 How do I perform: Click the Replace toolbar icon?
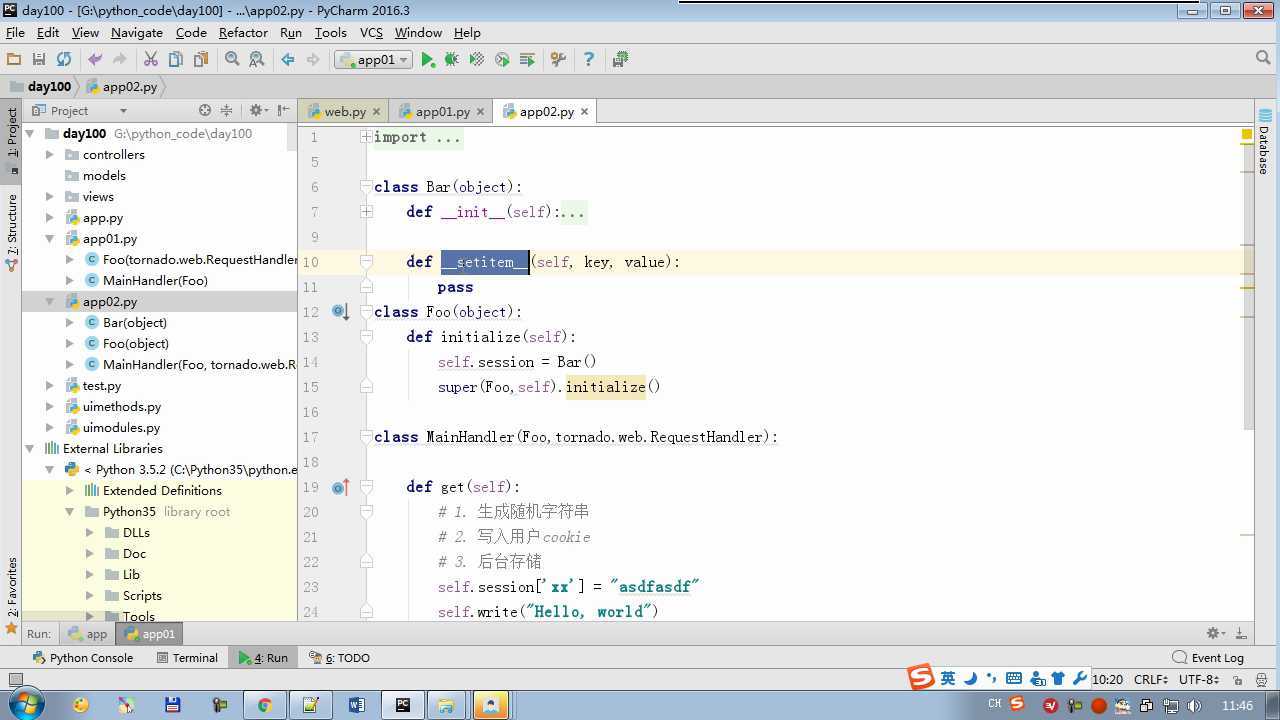point(257,60)
